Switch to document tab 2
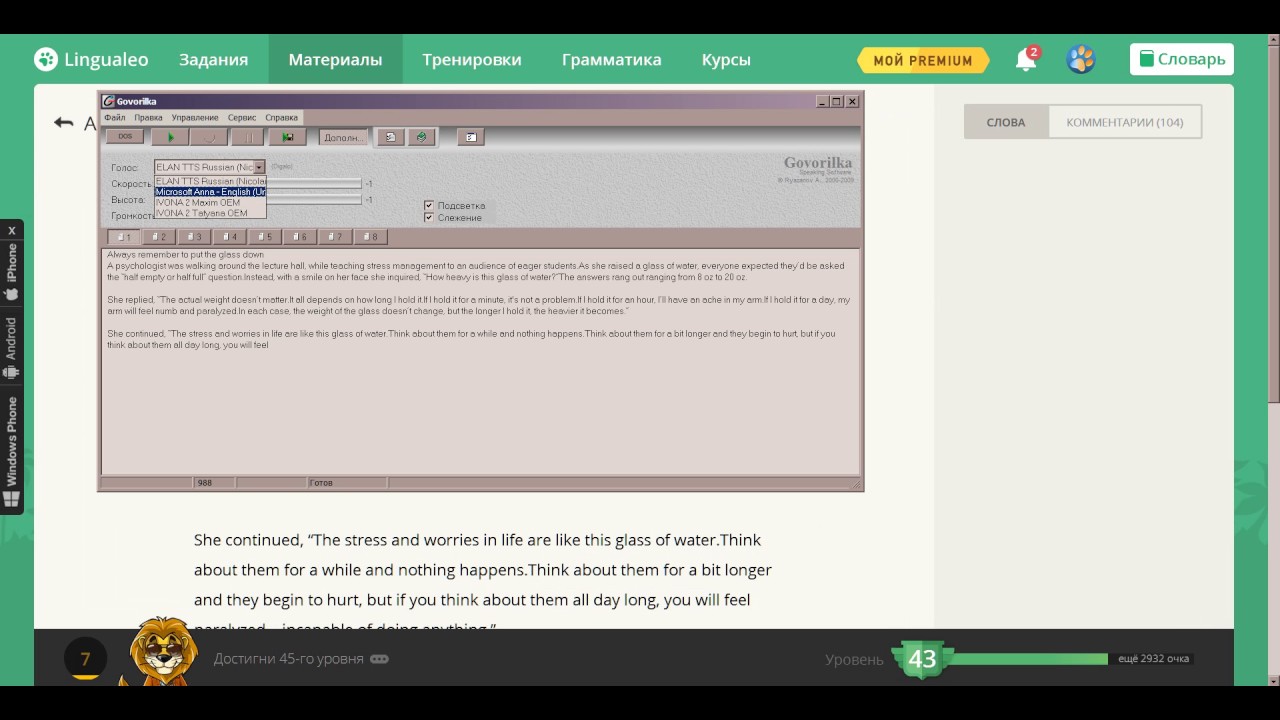1280x720 pixels. coord(158,237)
